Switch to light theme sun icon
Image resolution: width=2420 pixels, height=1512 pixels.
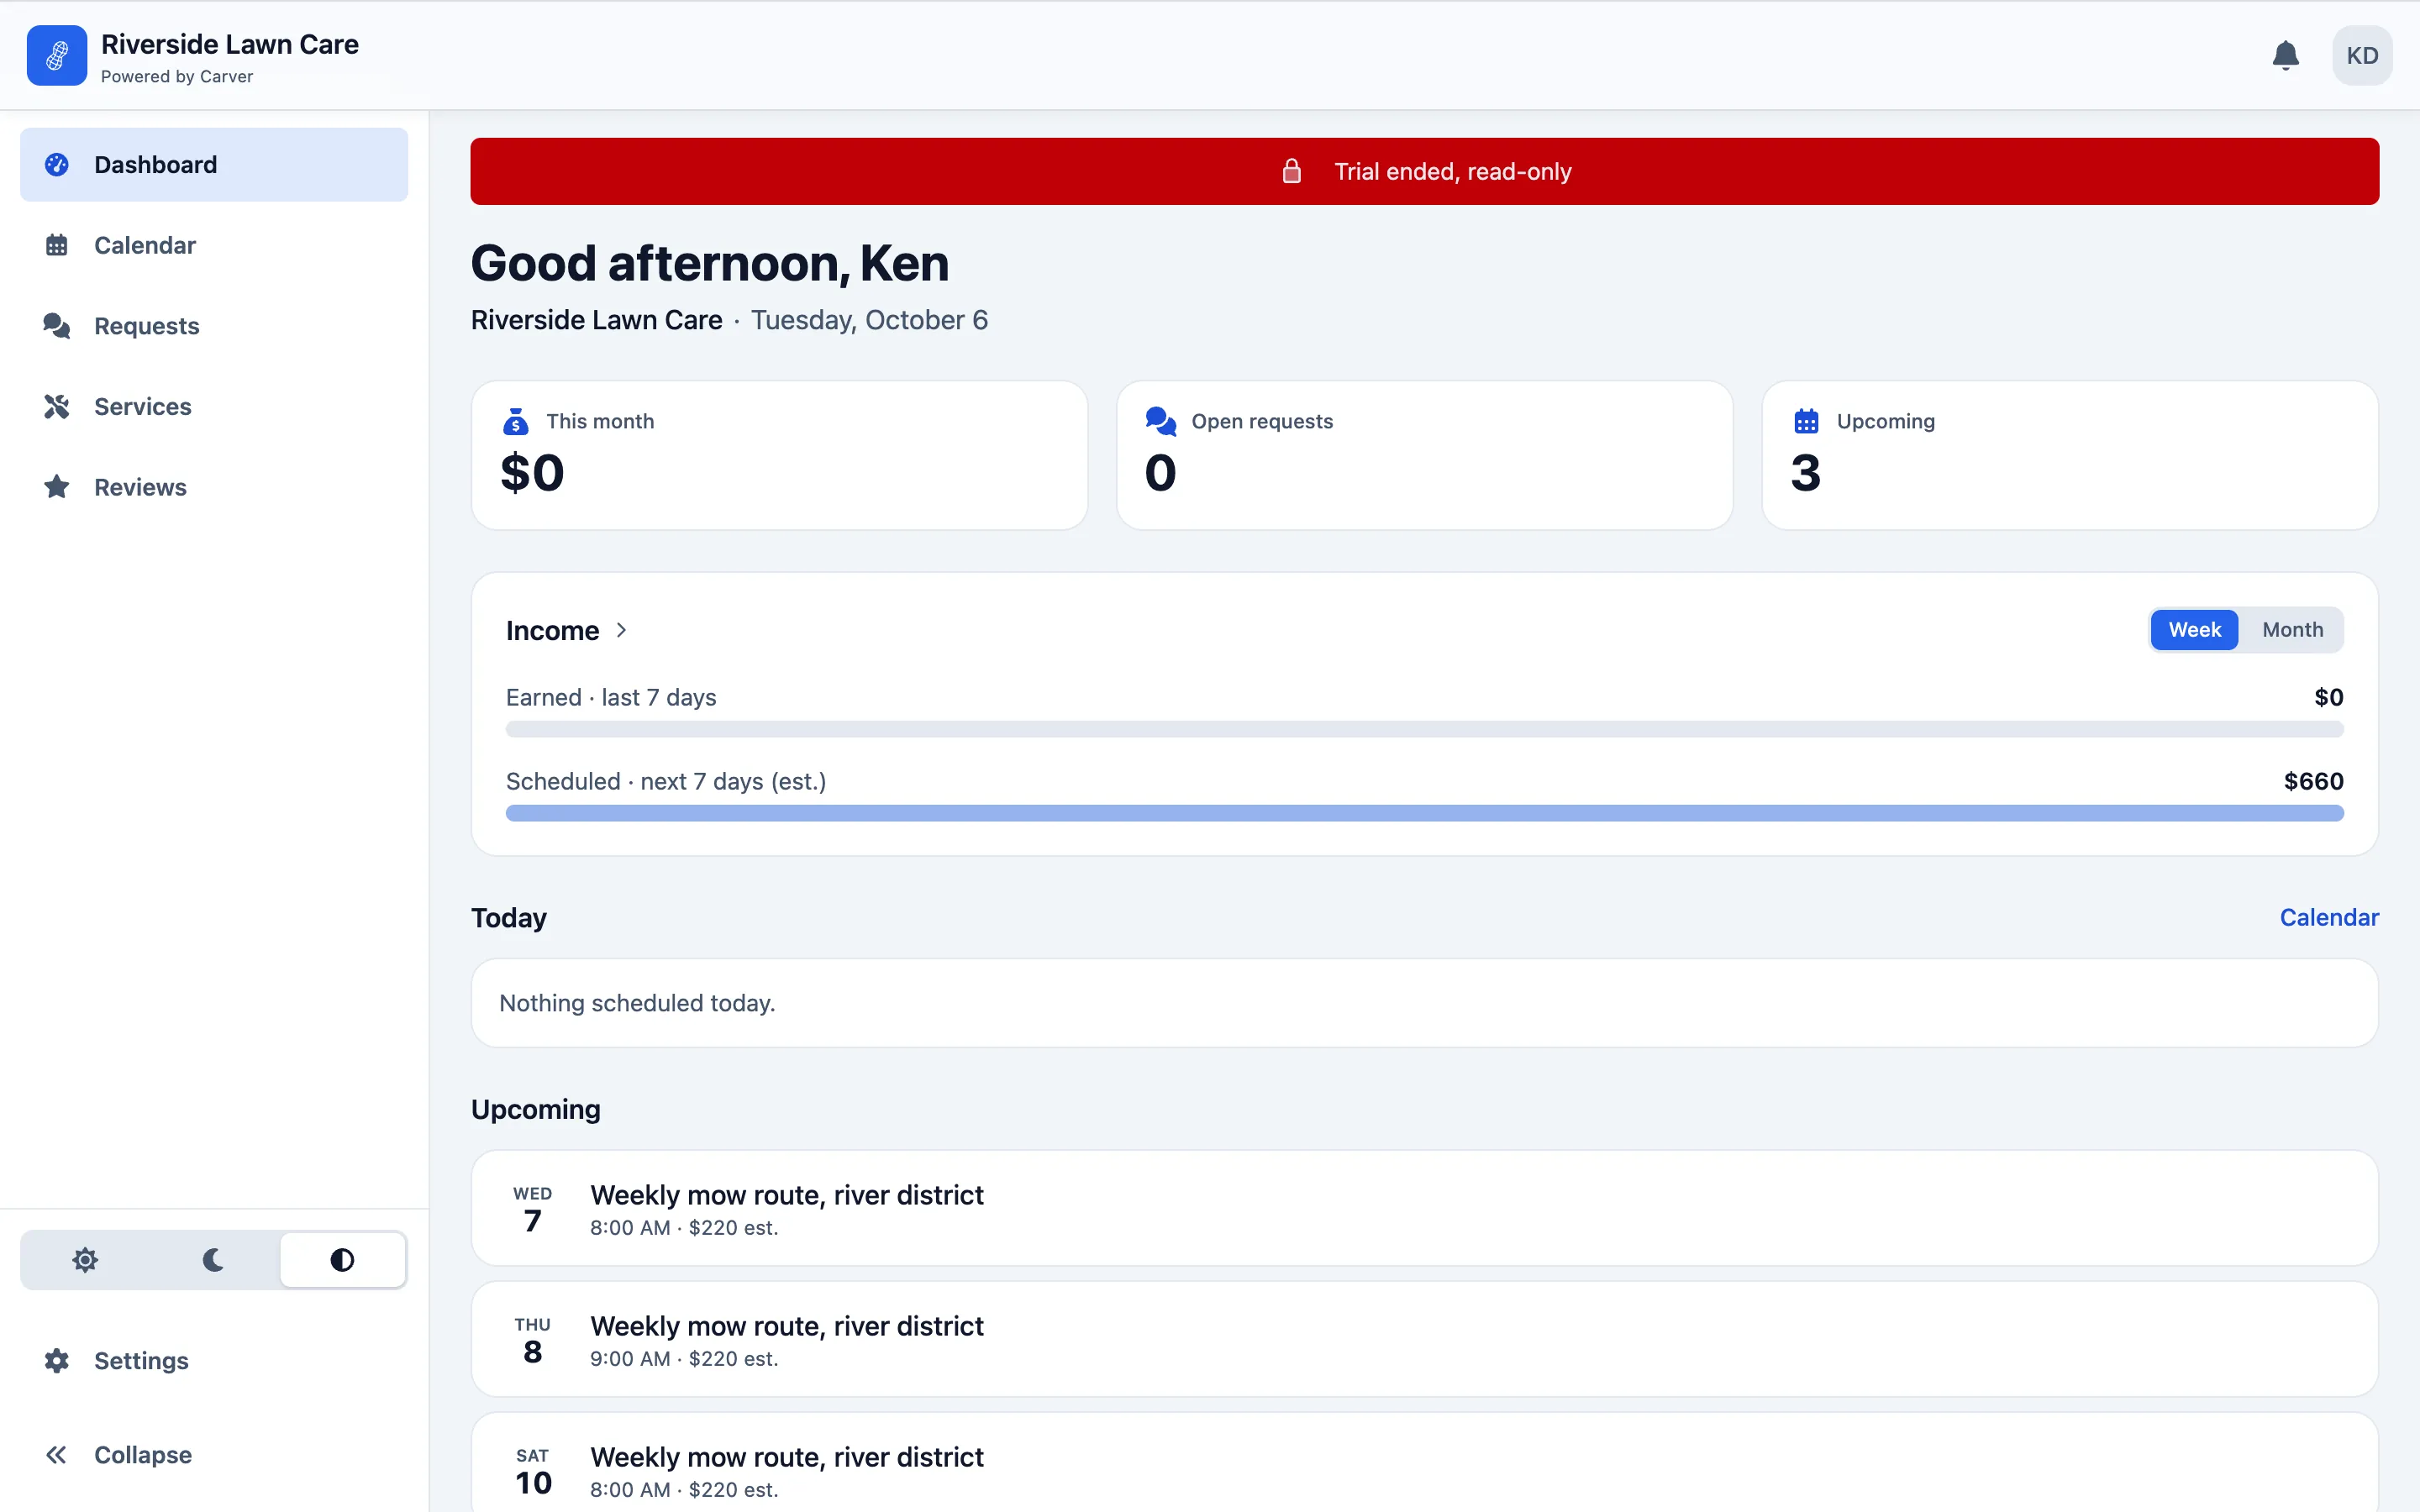click(x=85, y=1260)
